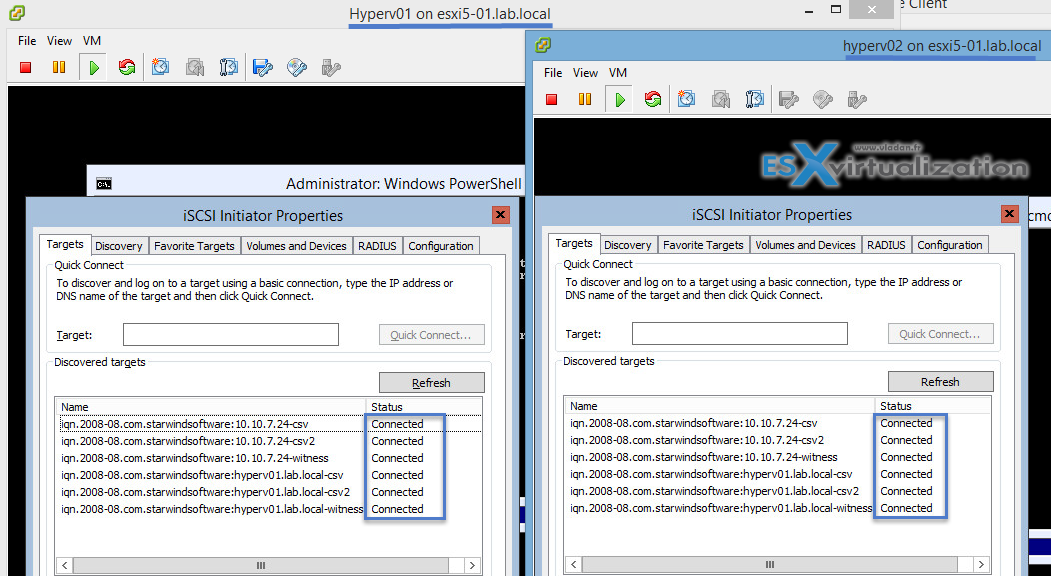Click Quick Connect button in right iSCSI dialog

[940, 333]
